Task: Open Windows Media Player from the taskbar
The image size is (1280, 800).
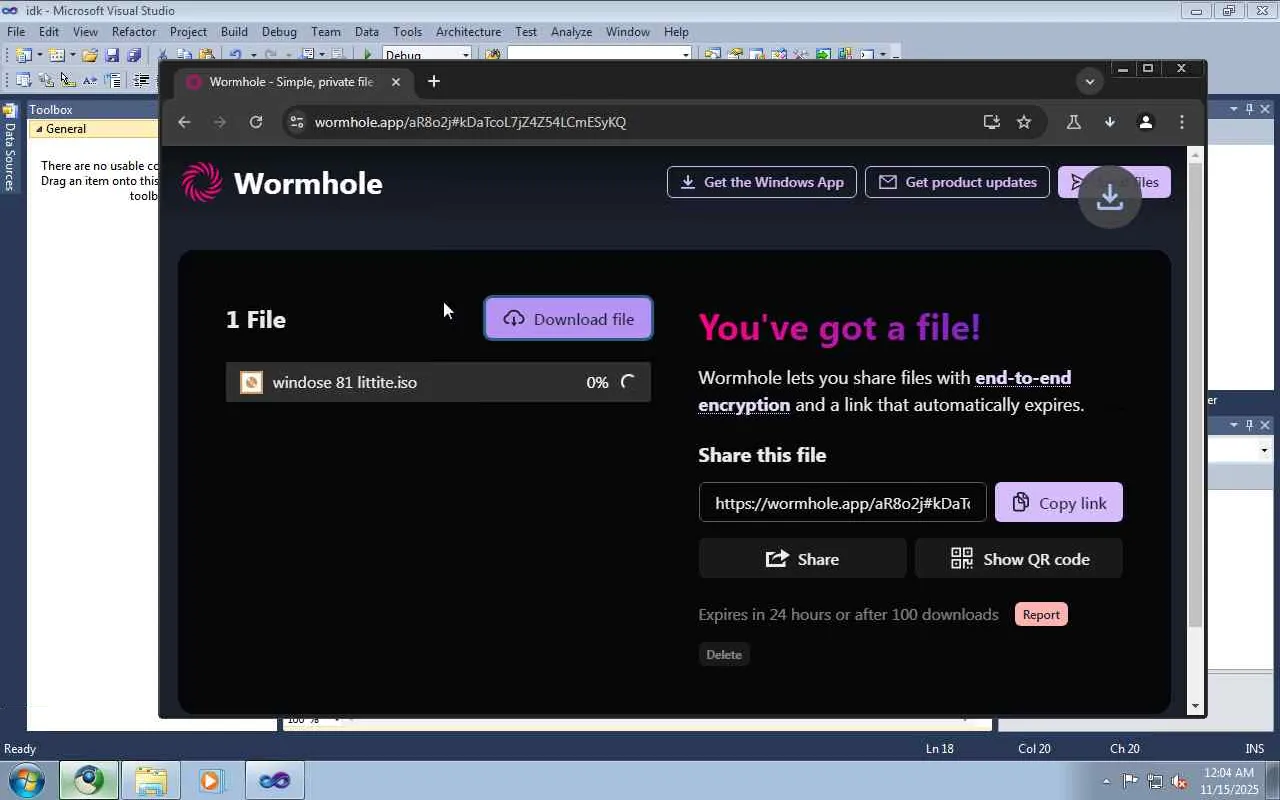Action: click(x=210, y=780)
